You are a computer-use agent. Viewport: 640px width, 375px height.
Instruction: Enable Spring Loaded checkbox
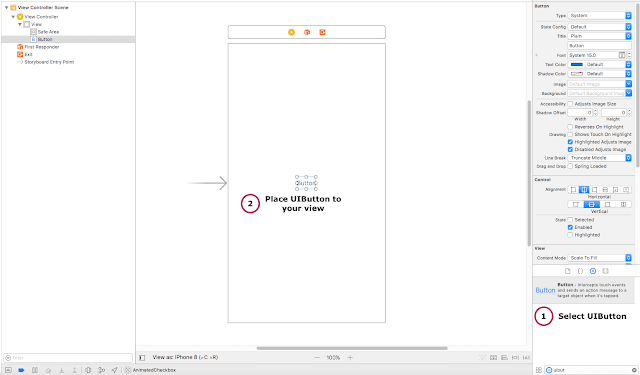(x=570, y=166)
